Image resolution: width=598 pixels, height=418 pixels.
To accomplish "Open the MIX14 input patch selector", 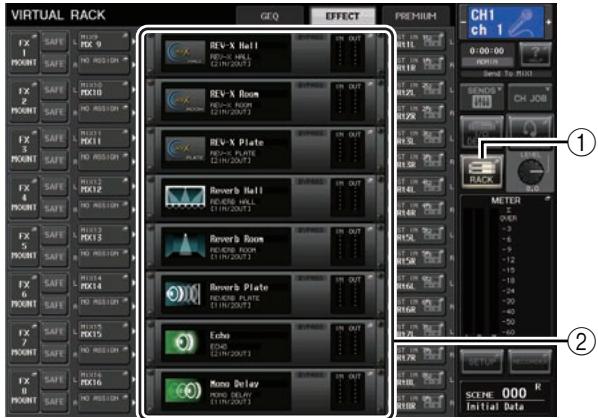I will pos(104,283).
